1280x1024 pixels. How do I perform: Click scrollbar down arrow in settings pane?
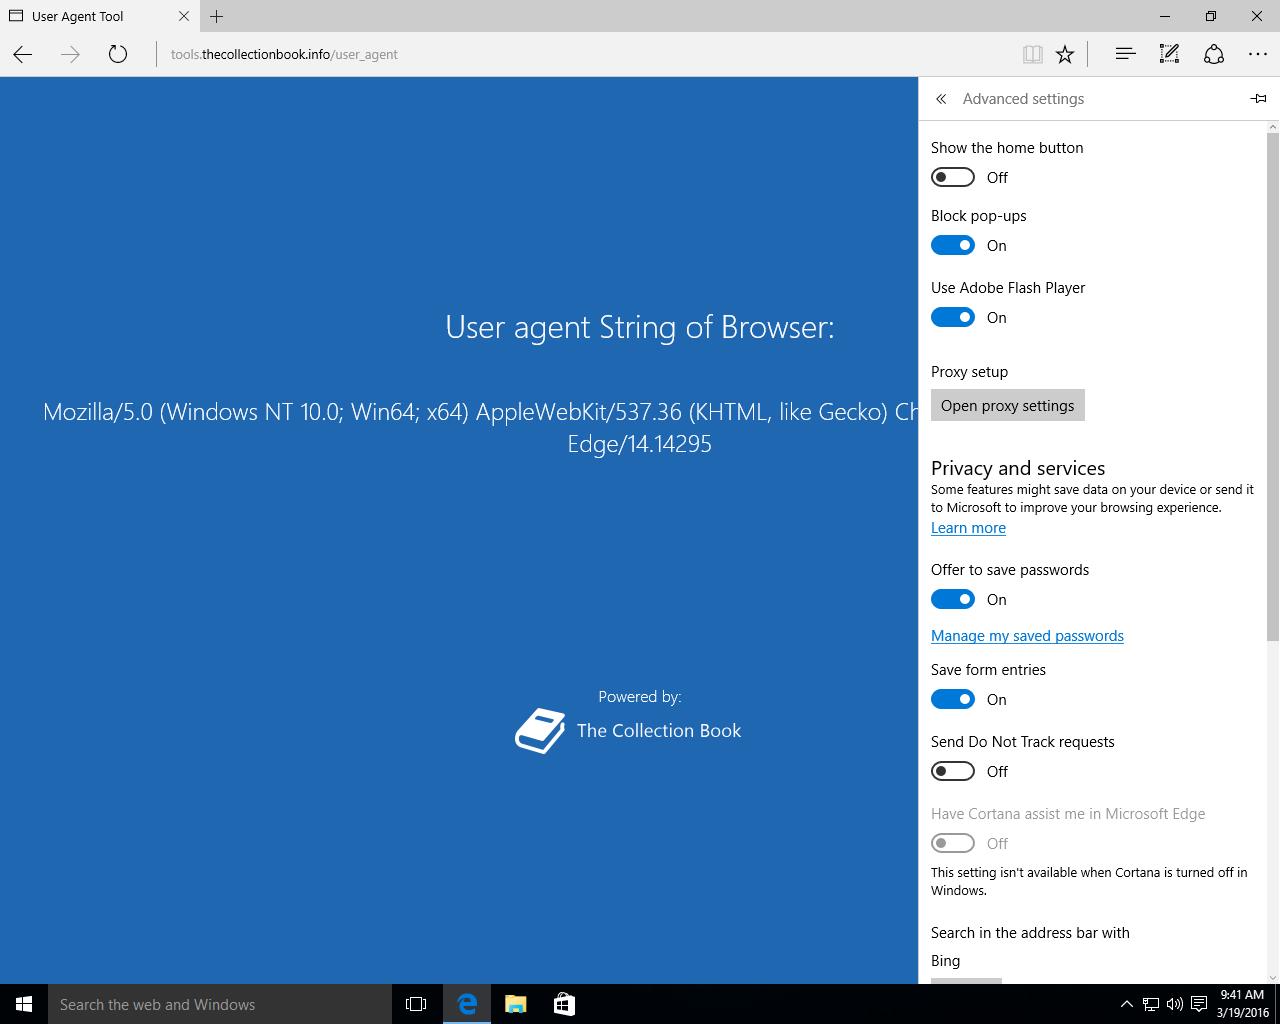click(1273, 977)
